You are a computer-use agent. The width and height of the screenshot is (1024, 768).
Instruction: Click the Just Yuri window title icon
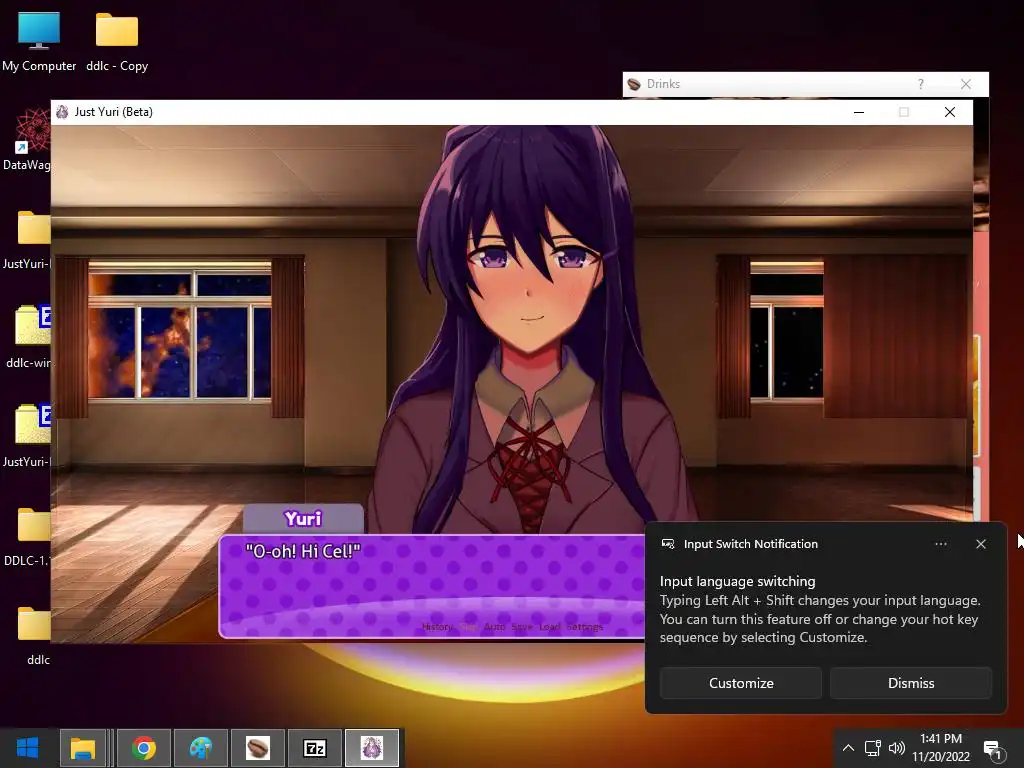62,112
